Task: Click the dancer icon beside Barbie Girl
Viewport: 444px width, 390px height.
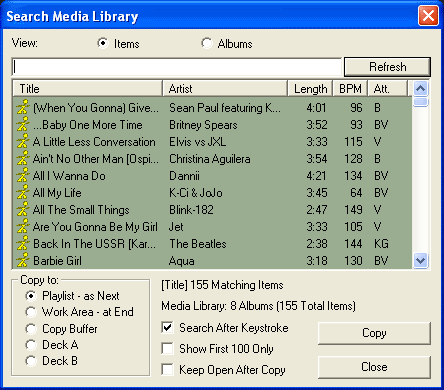Action: (x=23, y=260)
